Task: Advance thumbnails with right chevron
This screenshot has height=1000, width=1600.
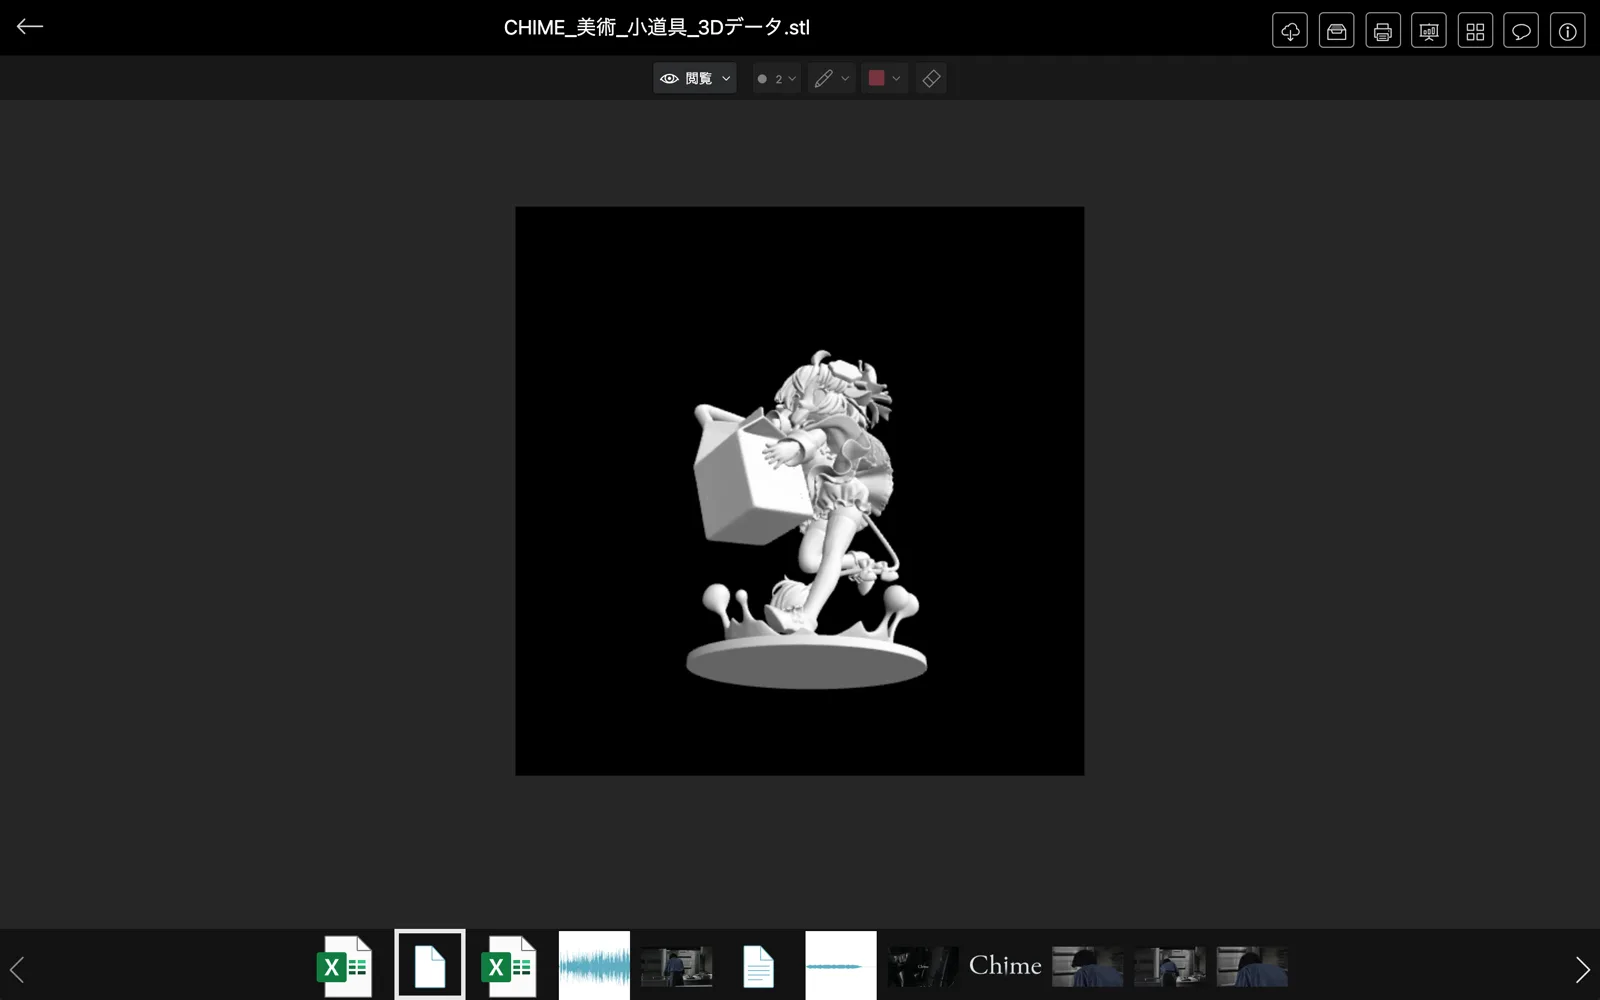Action: coord(1582,968)
